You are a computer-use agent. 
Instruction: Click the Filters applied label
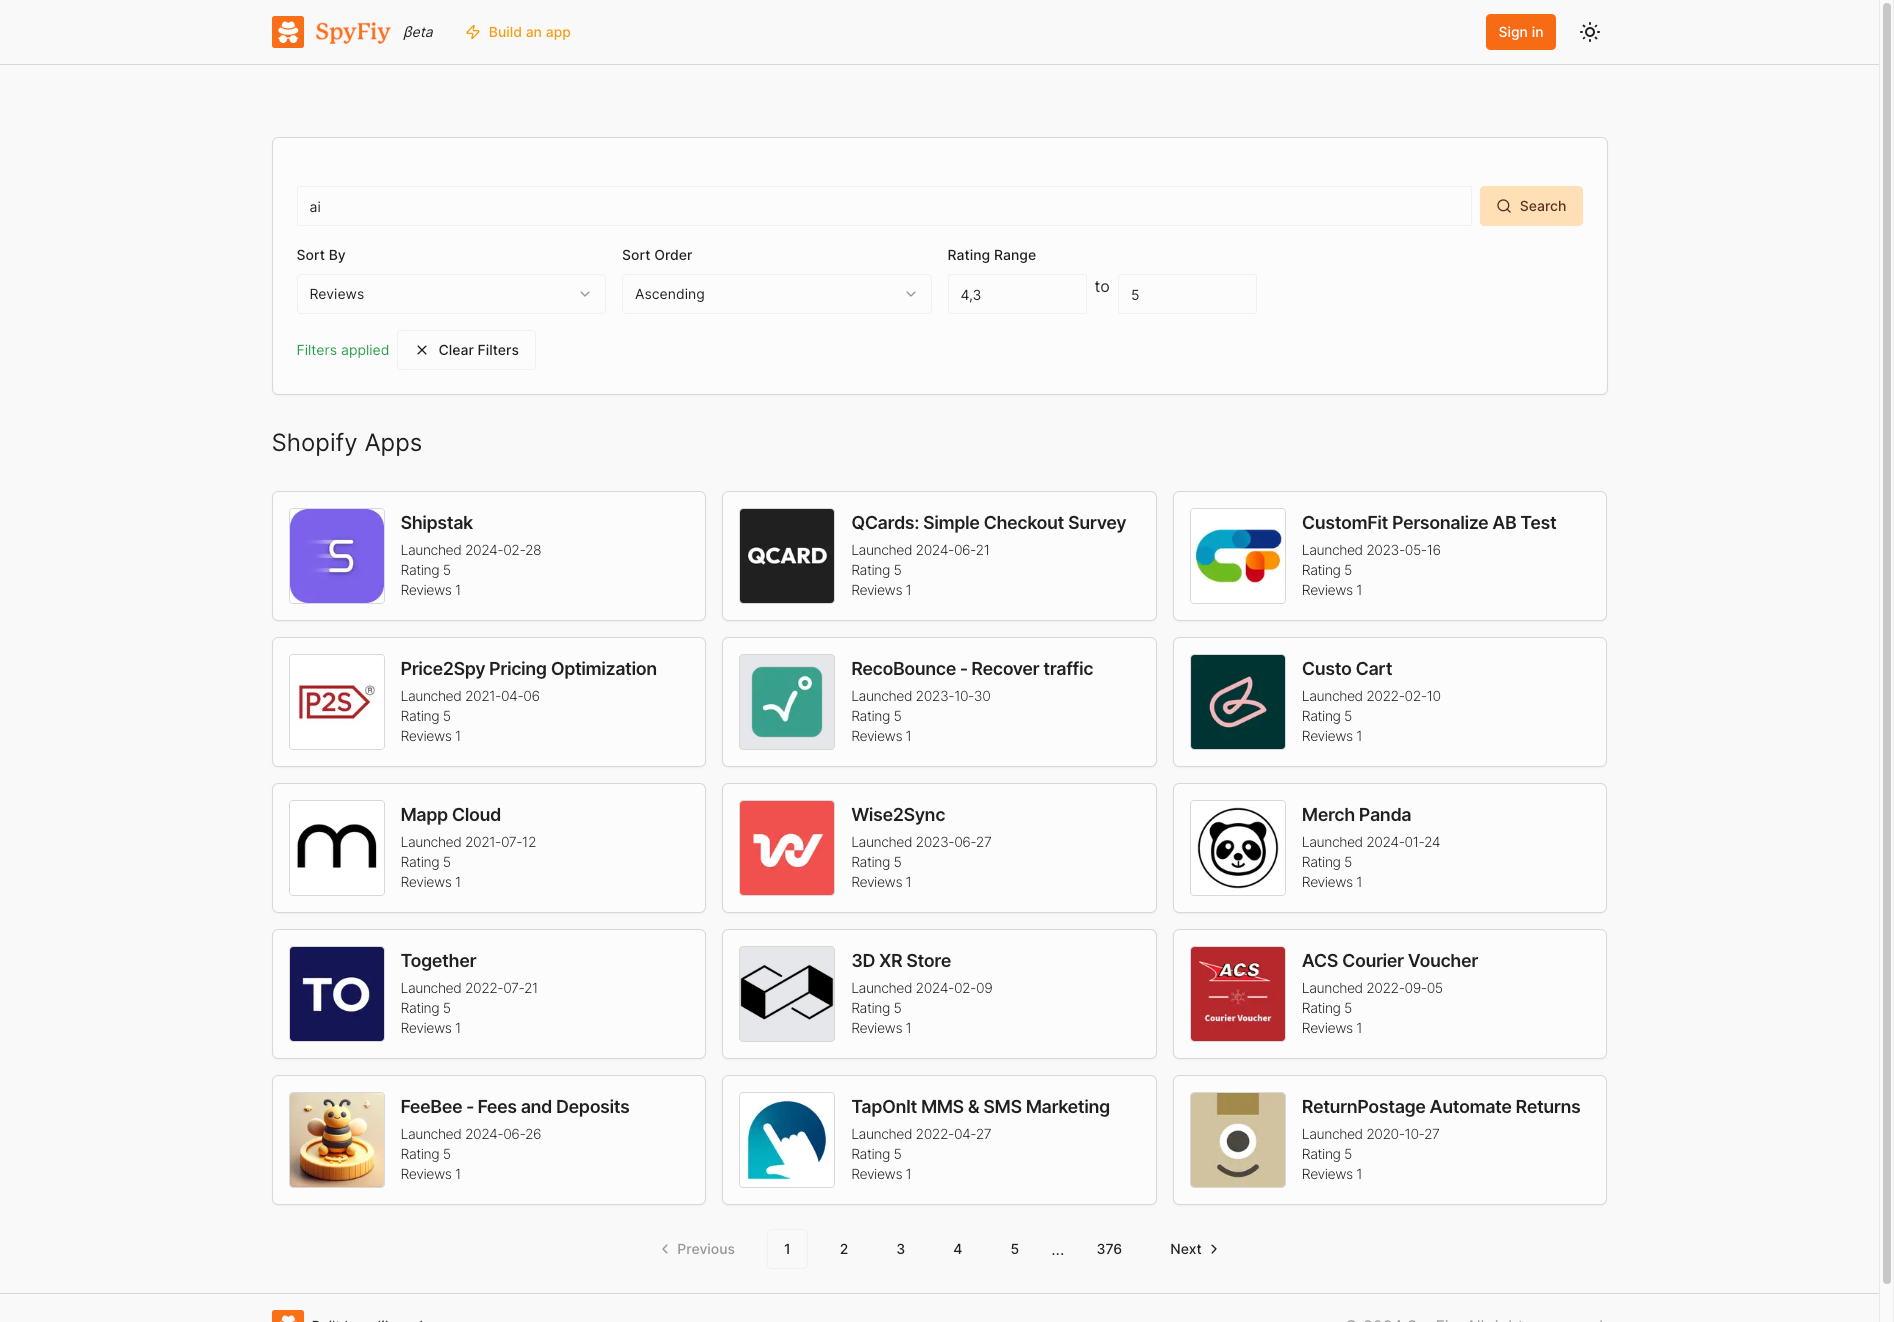[343, 350]
